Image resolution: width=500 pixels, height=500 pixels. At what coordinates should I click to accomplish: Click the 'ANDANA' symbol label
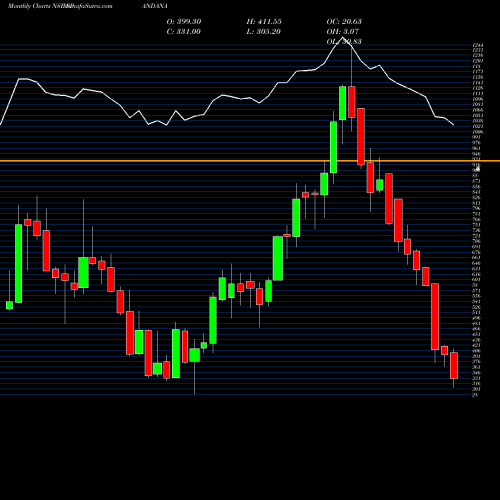(x=155, y=6)
